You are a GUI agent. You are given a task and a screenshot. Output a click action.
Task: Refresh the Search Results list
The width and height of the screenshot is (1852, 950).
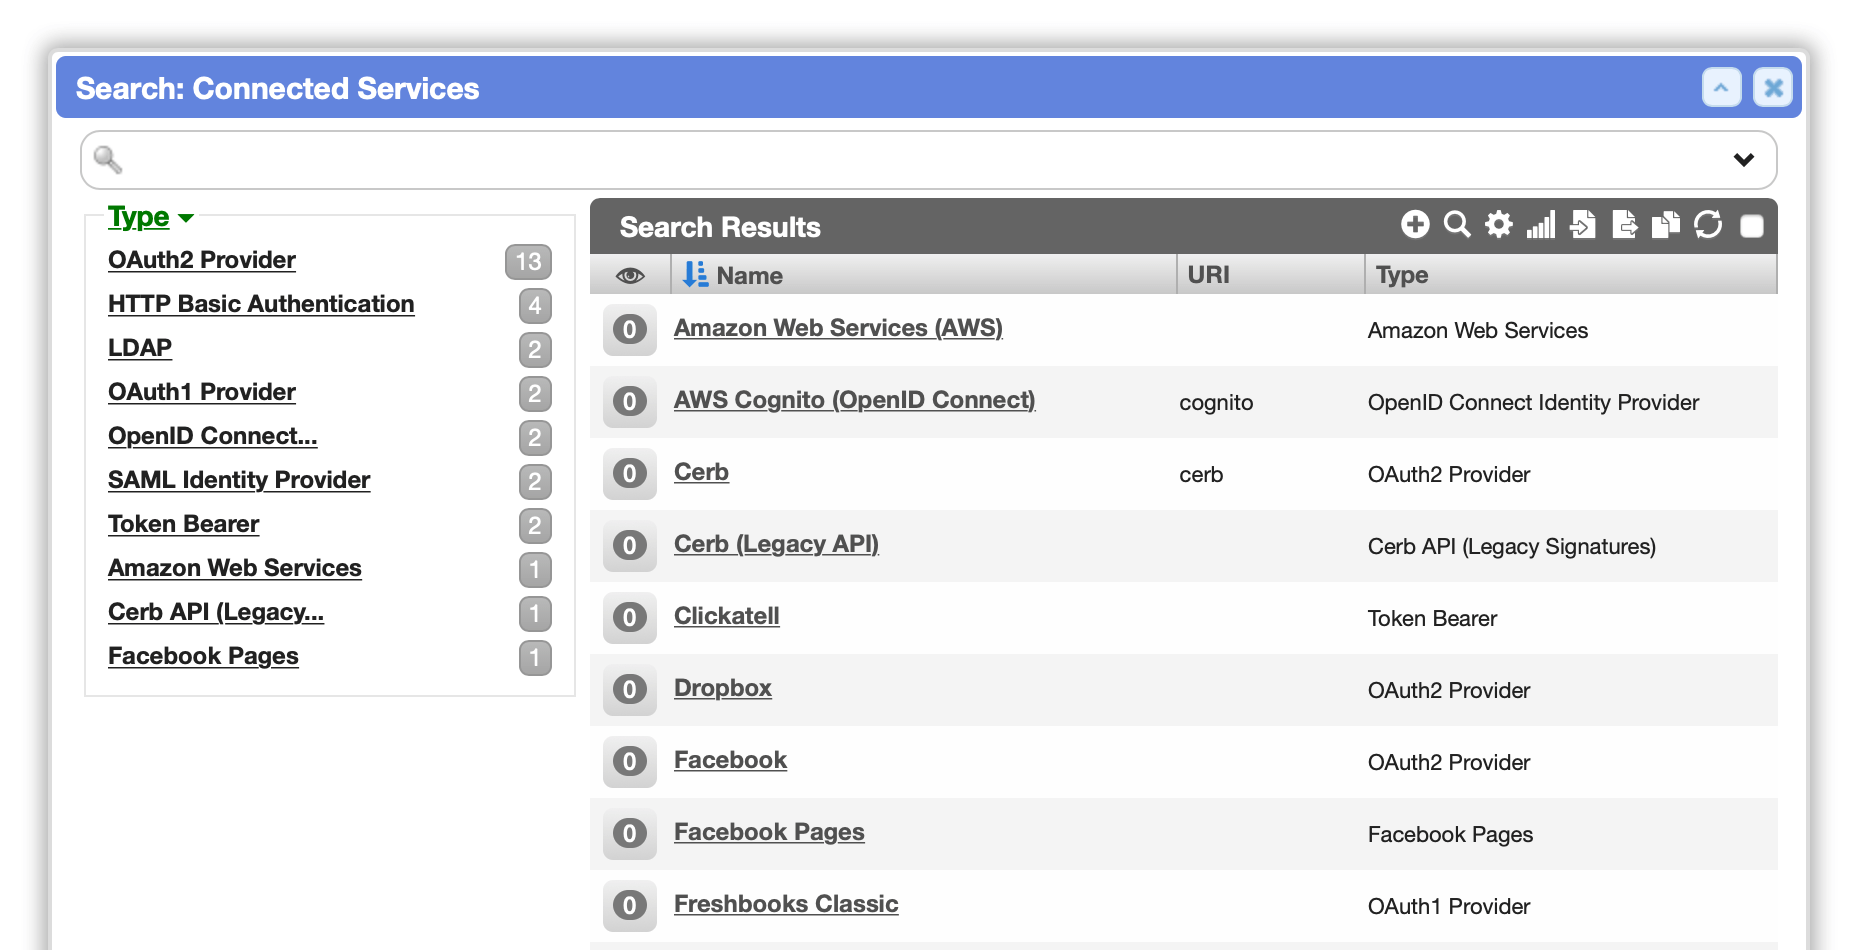pos(1708,224)
